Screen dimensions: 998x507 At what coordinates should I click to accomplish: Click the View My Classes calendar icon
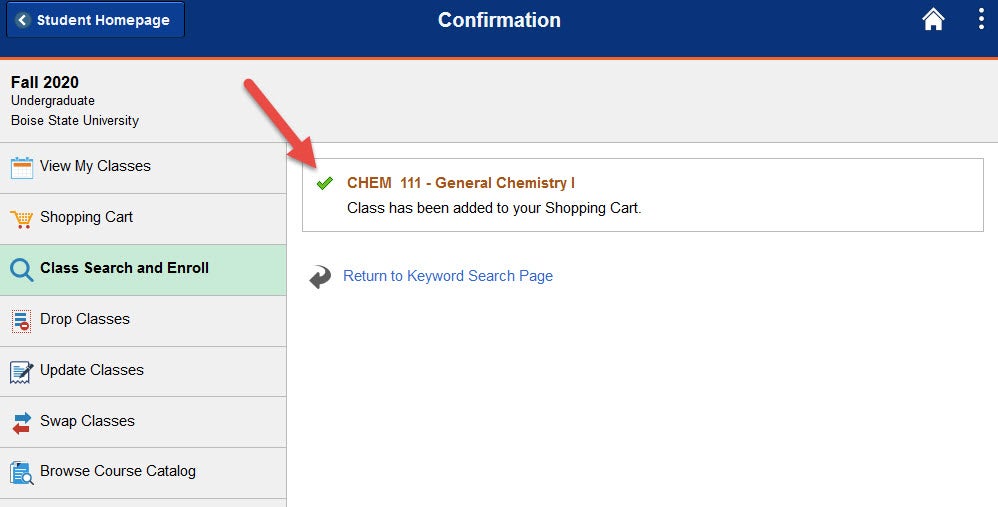pos(22,168)
